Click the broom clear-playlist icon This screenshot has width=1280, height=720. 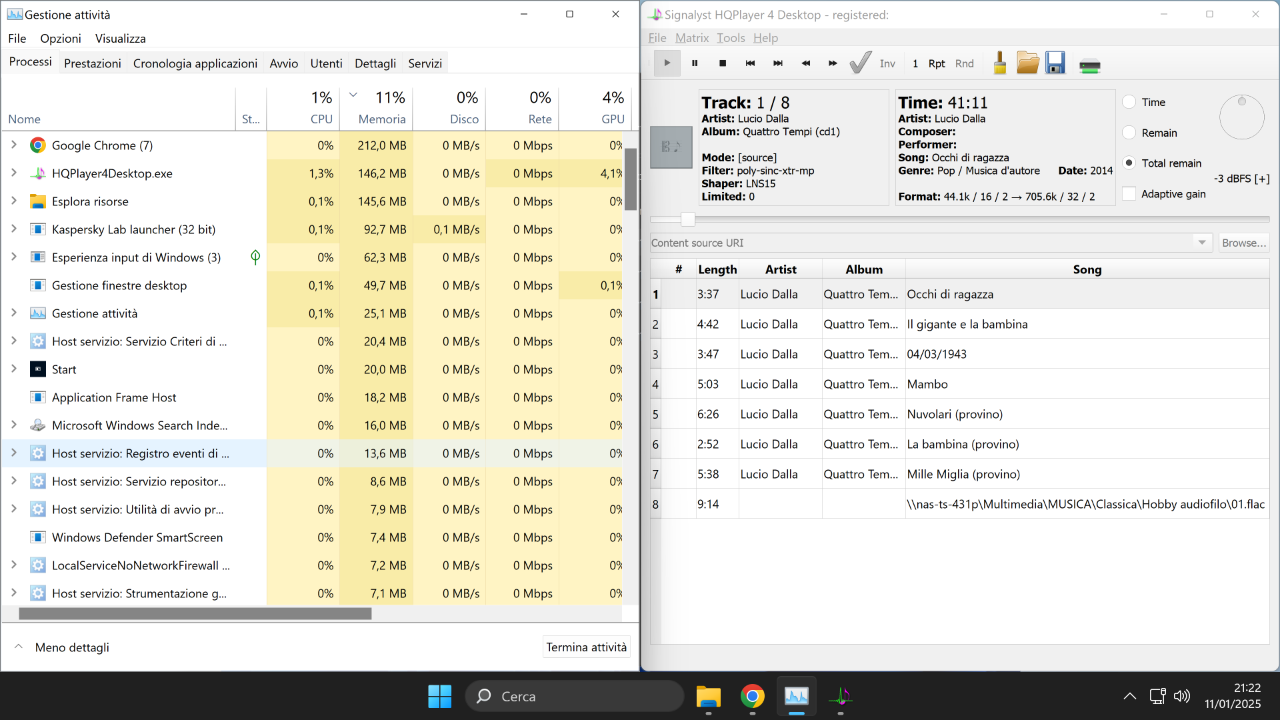click(x=999, y=63)
